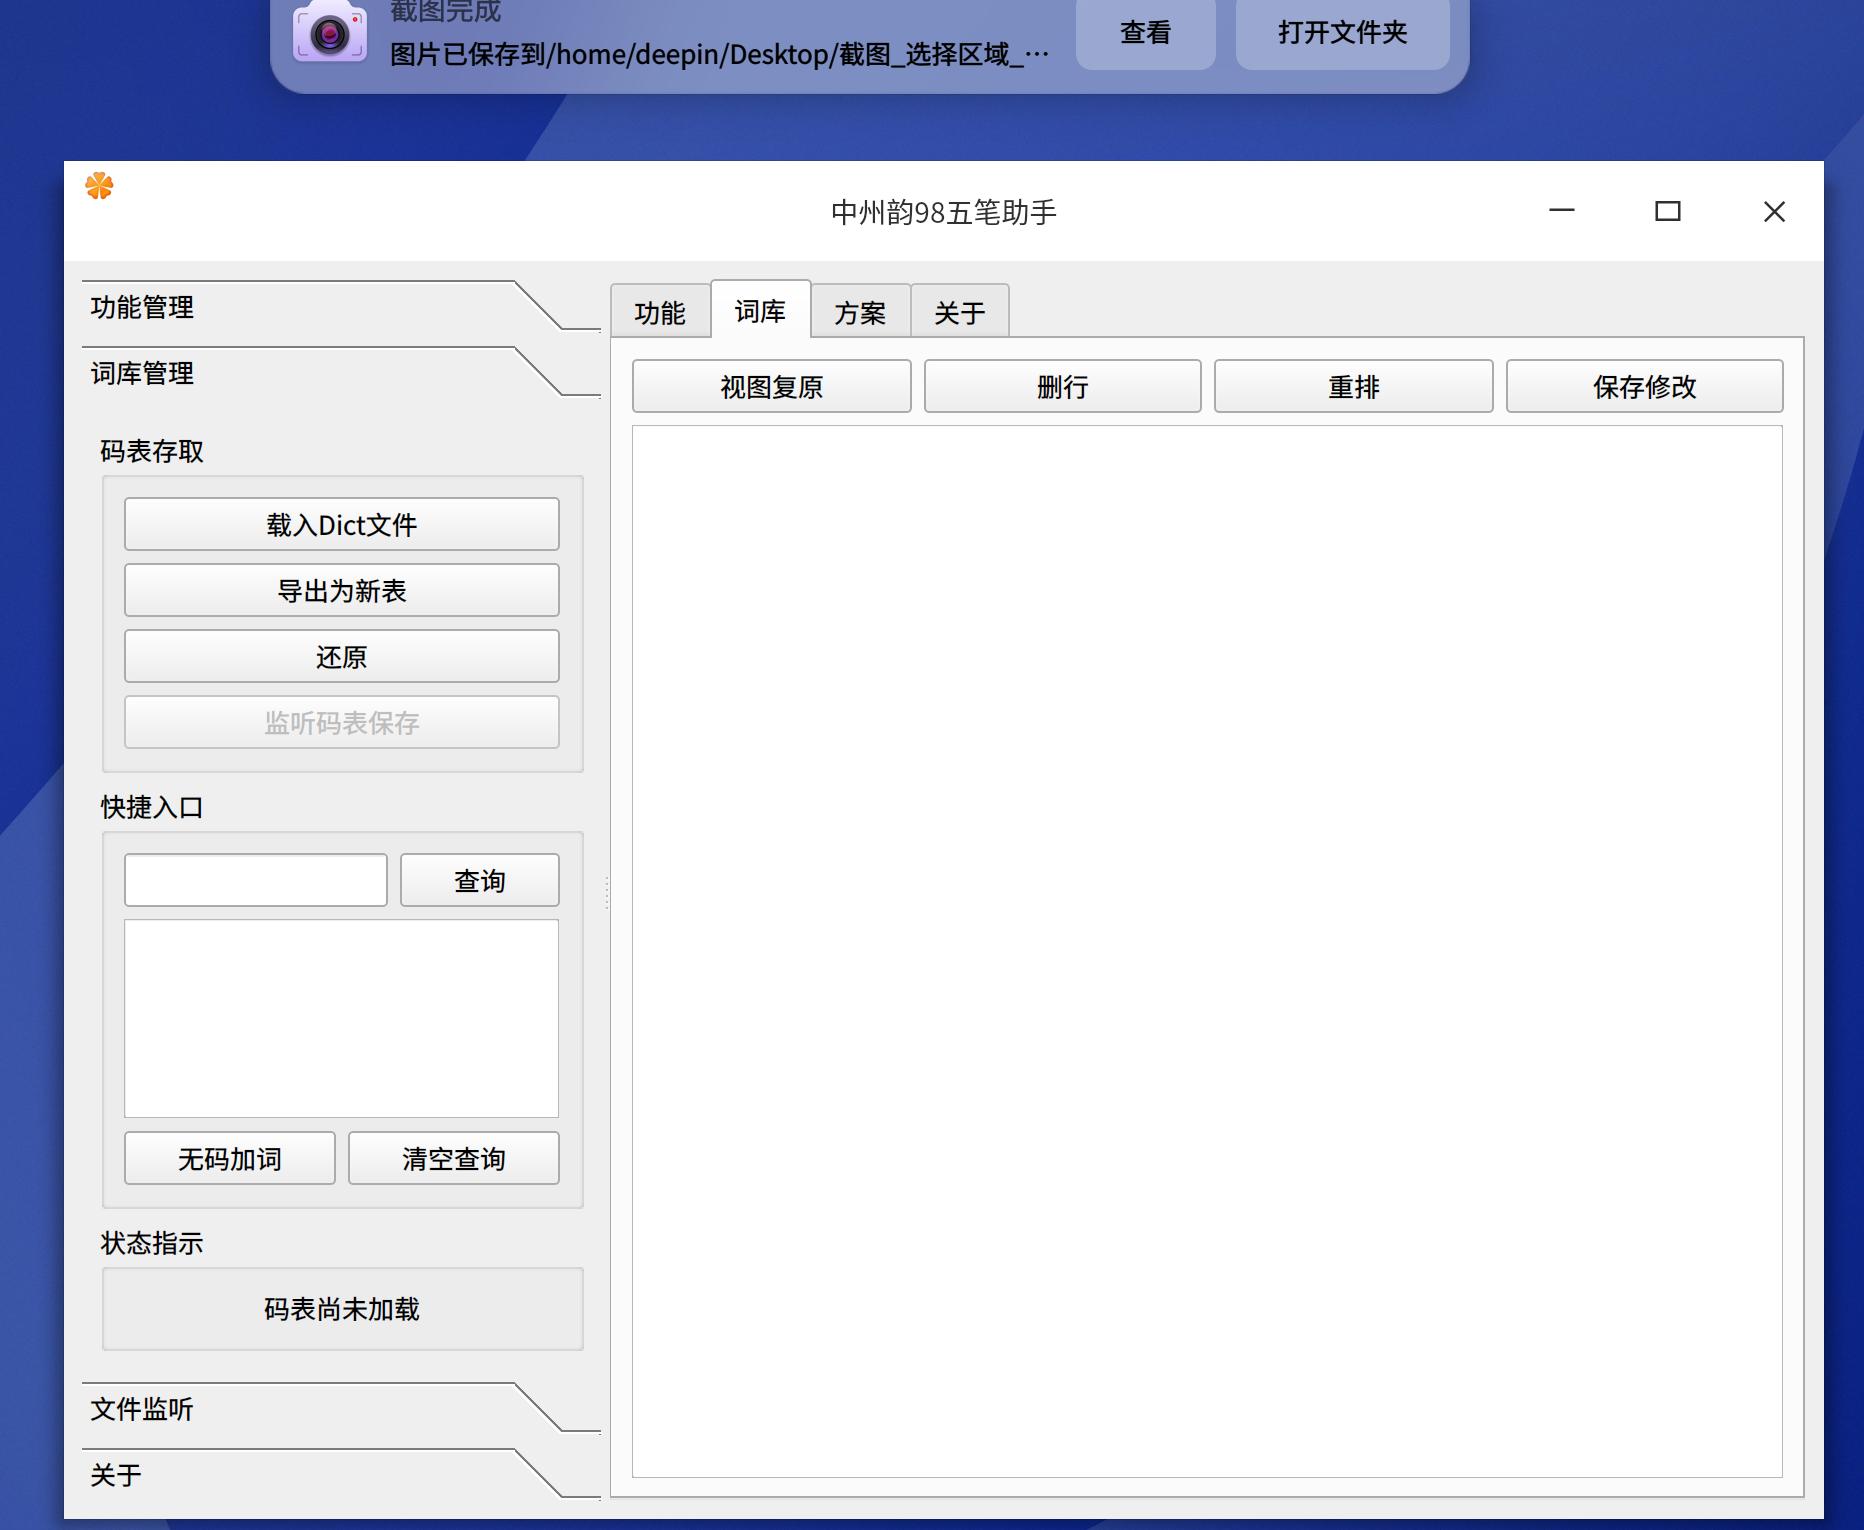The image size is (1864, 1530).
Task: Click 导出为新表 to export table
Action: pyautogui.click(x=341, y=590)
